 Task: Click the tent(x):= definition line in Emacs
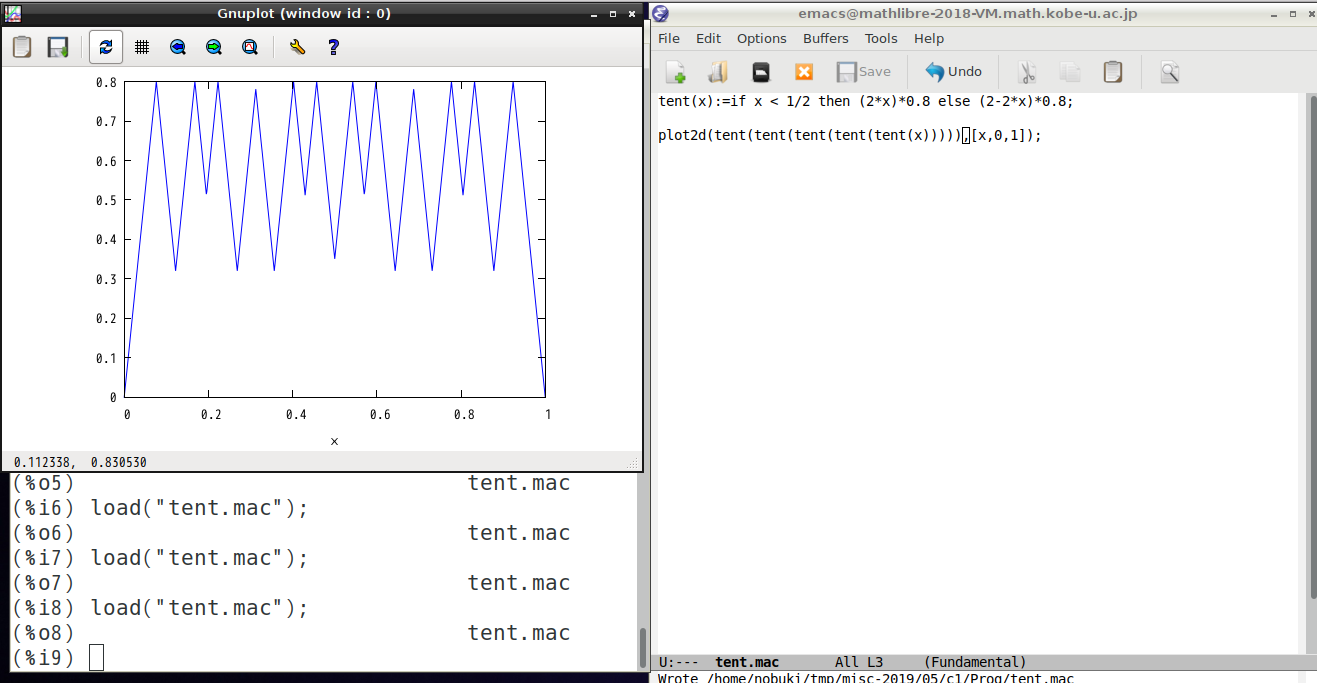click(x=866, y=101)
